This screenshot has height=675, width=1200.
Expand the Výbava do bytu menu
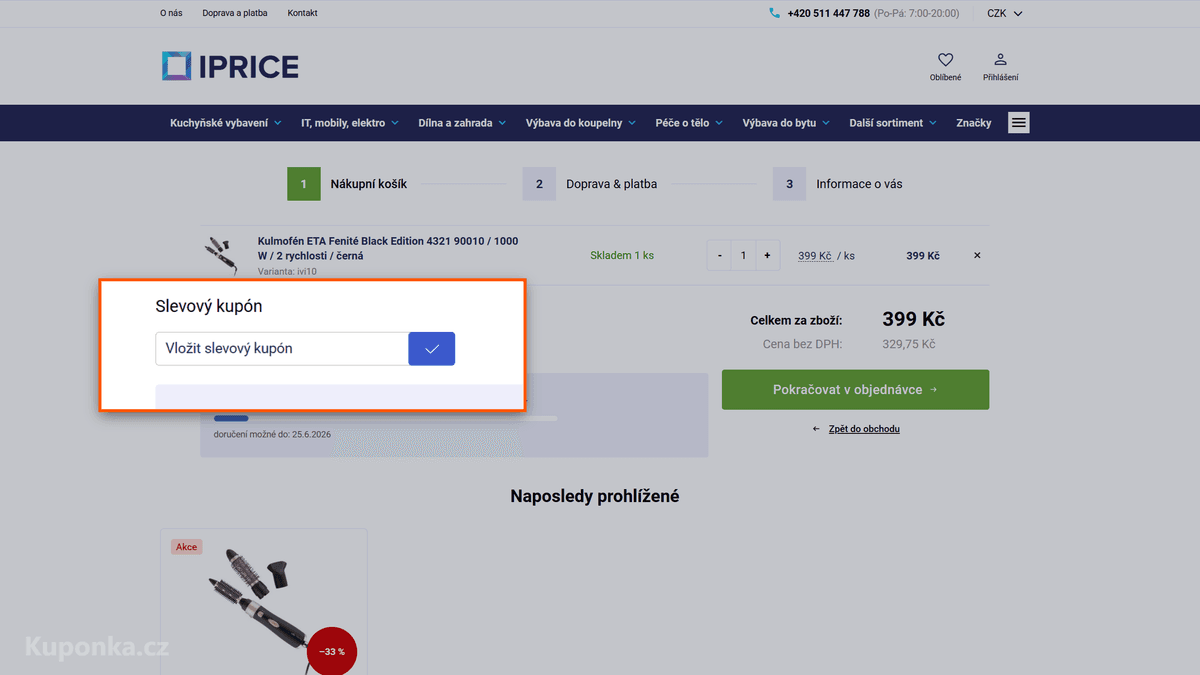pos(786,123)
